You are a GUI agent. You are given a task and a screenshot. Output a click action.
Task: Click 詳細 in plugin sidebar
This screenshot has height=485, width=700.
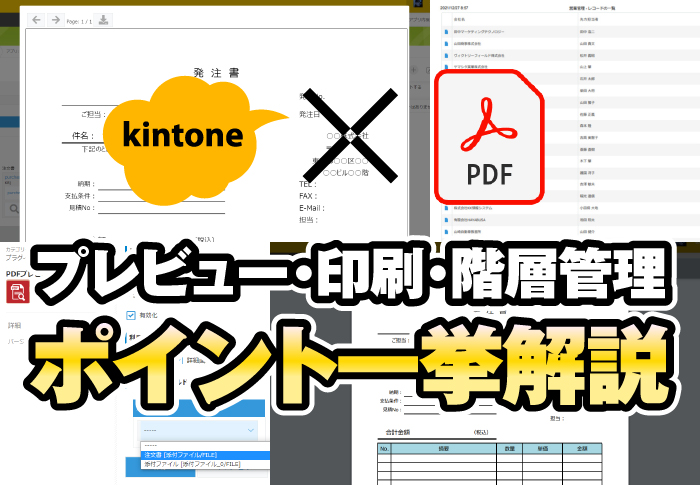(14, 326)
